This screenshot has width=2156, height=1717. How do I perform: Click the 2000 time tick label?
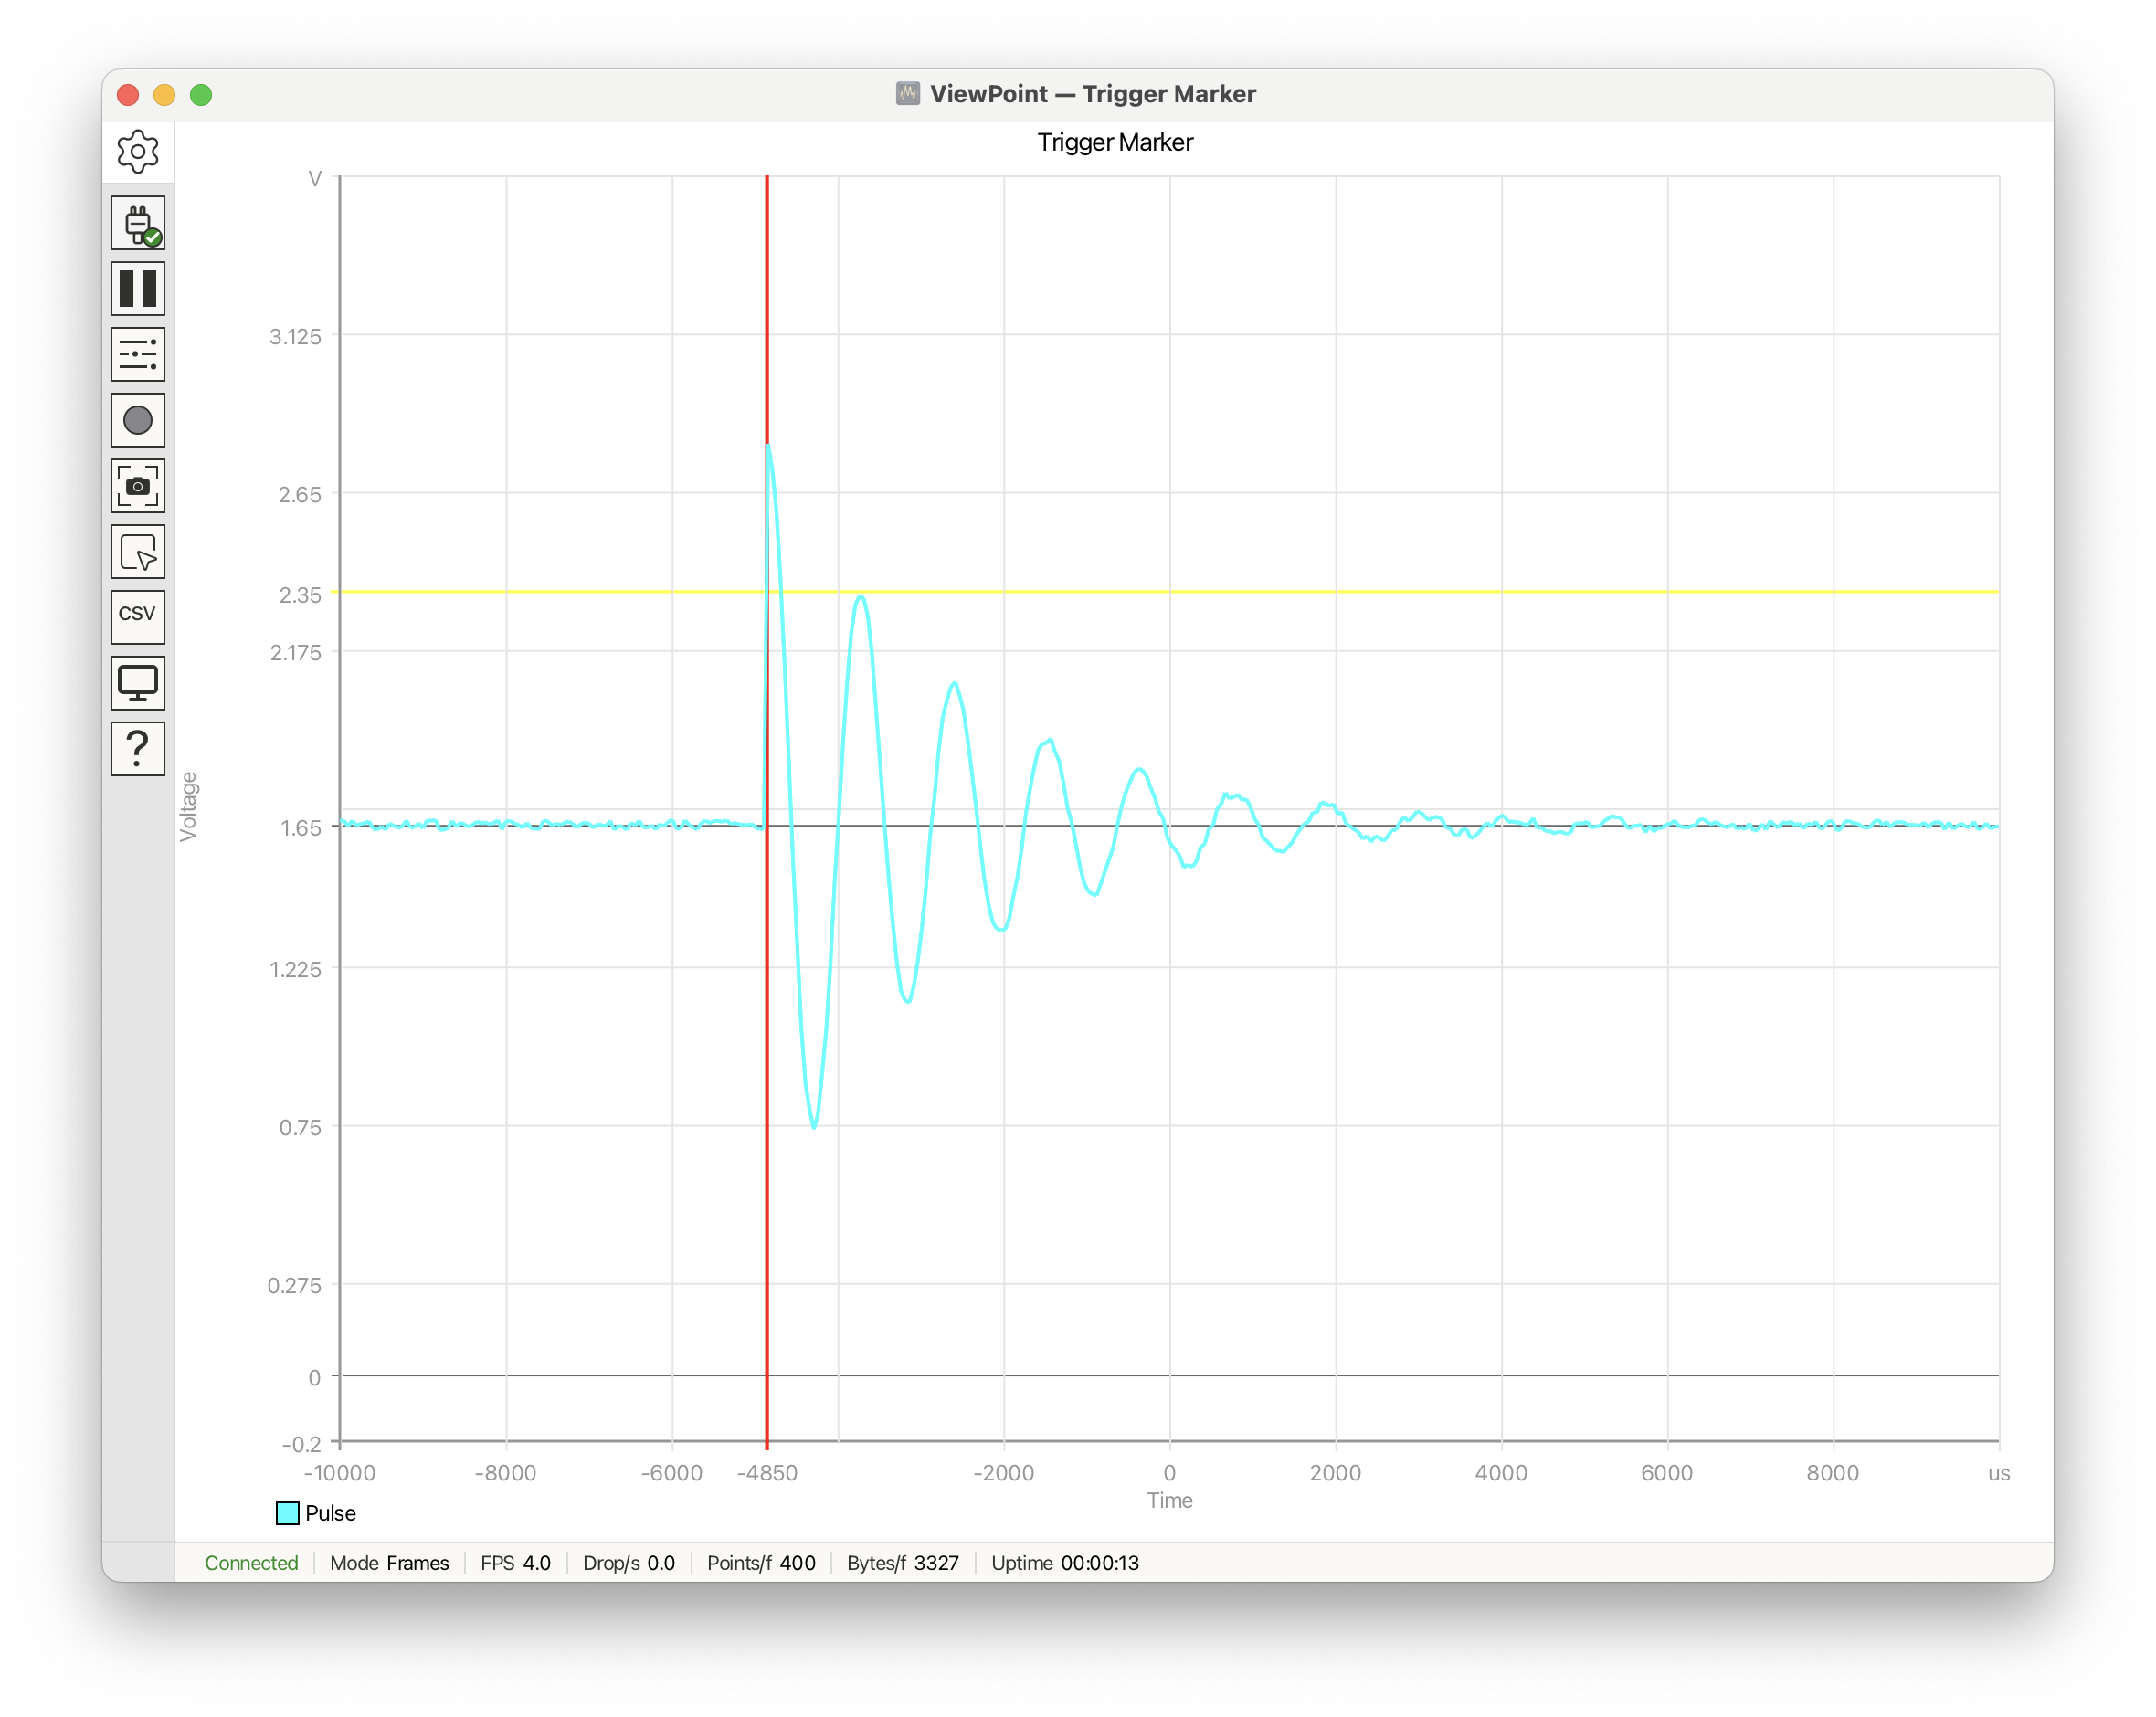click(x=1336, y=1473)
